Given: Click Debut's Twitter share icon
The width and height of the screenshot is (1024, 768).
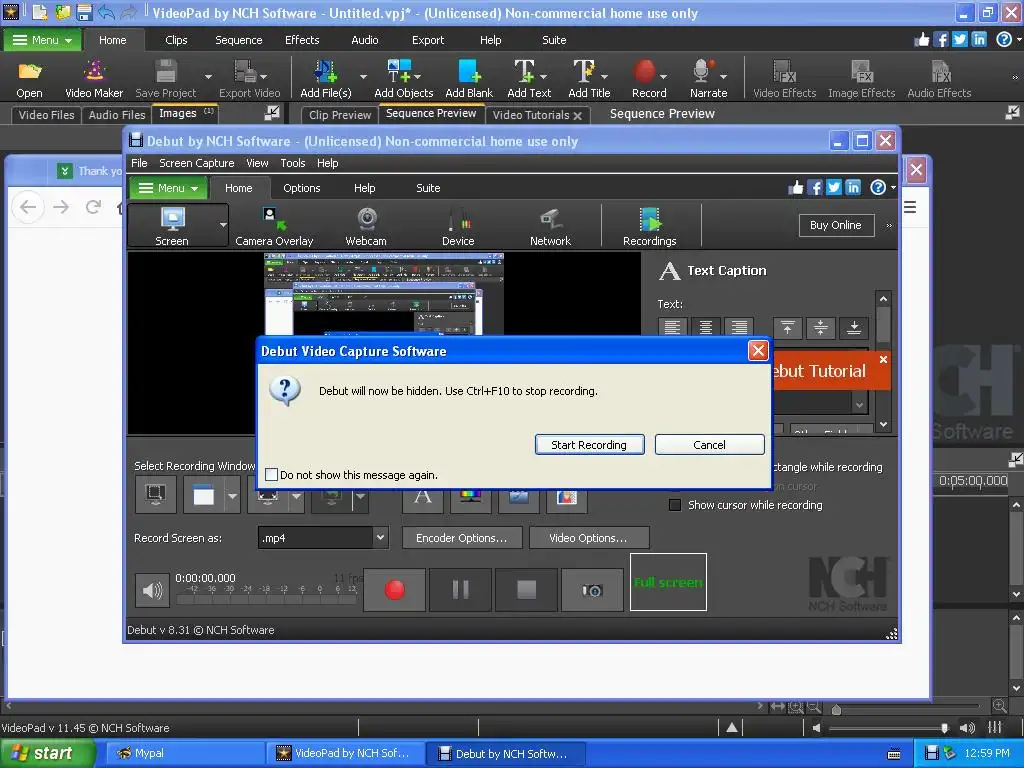Looking at the screenshot, I should [x=834, y=188].
